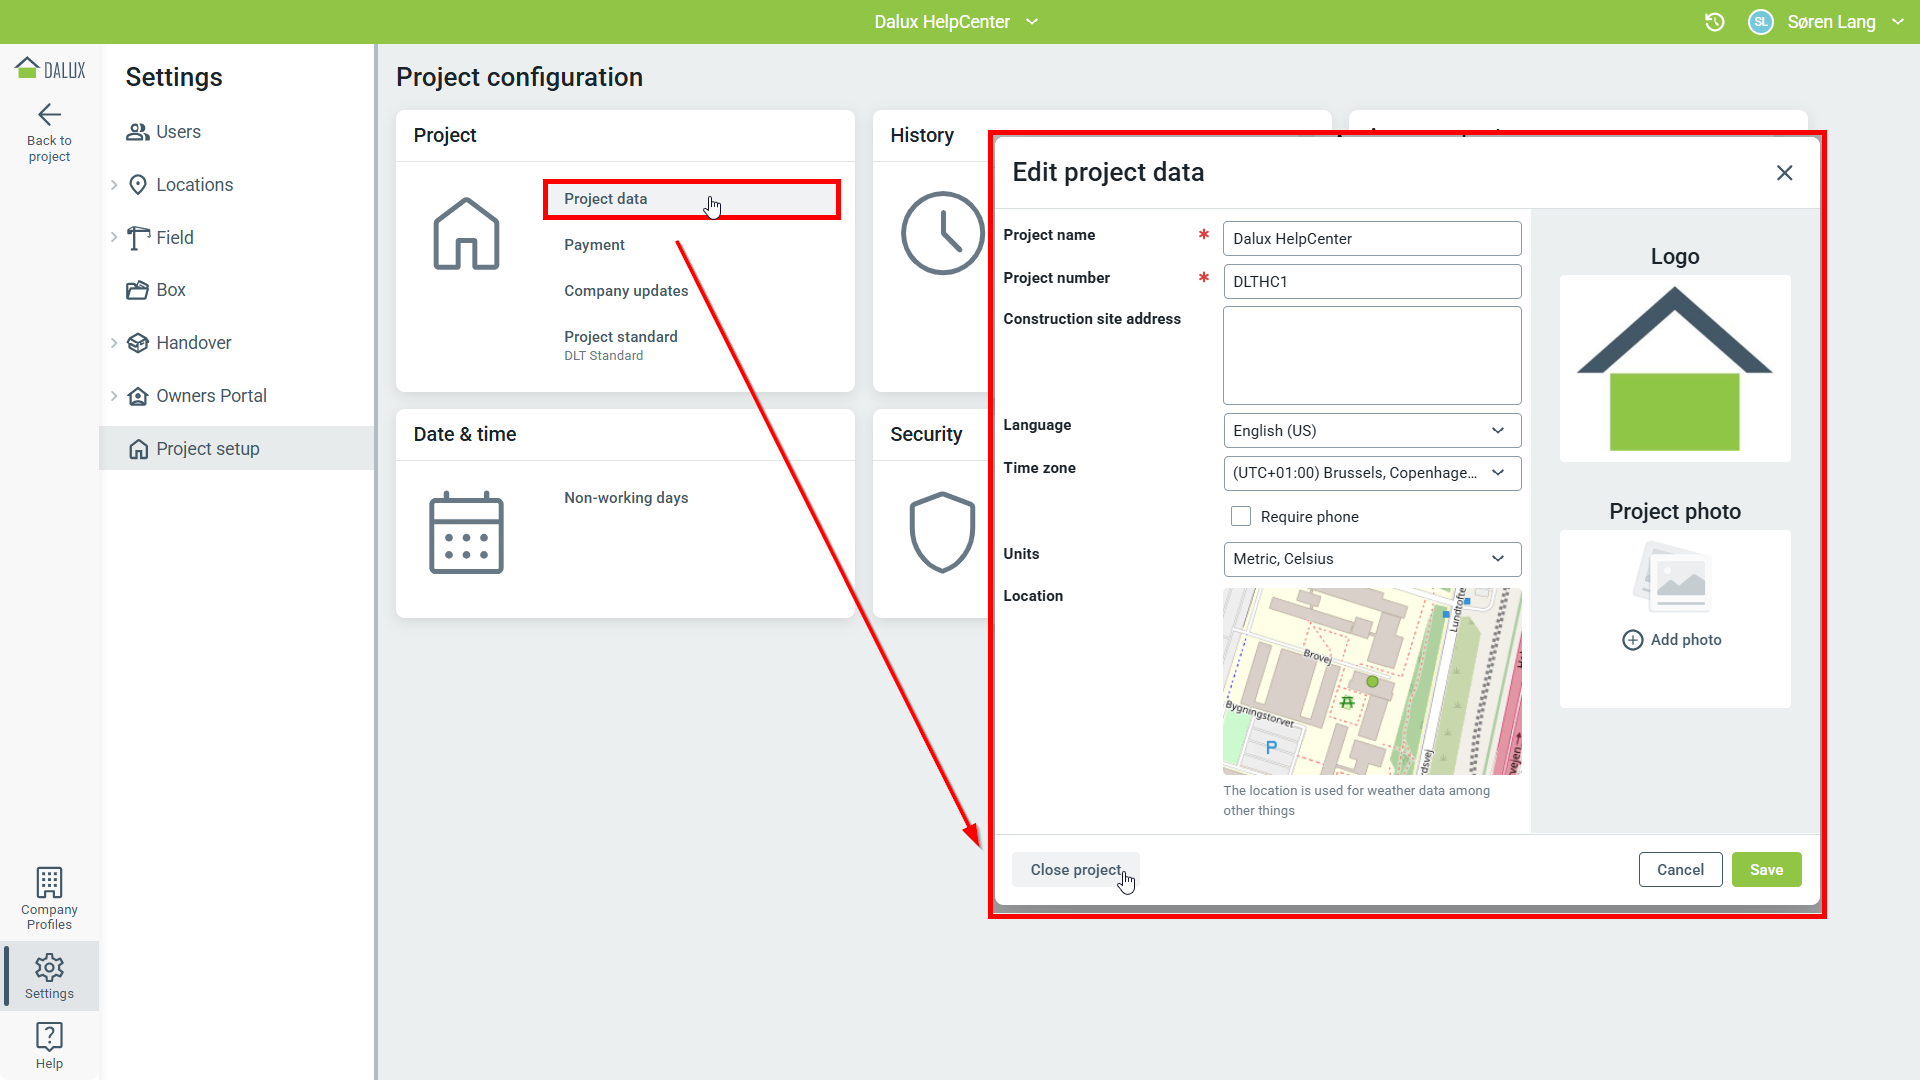Enable the Require phone checkbox

point(1241,516)
